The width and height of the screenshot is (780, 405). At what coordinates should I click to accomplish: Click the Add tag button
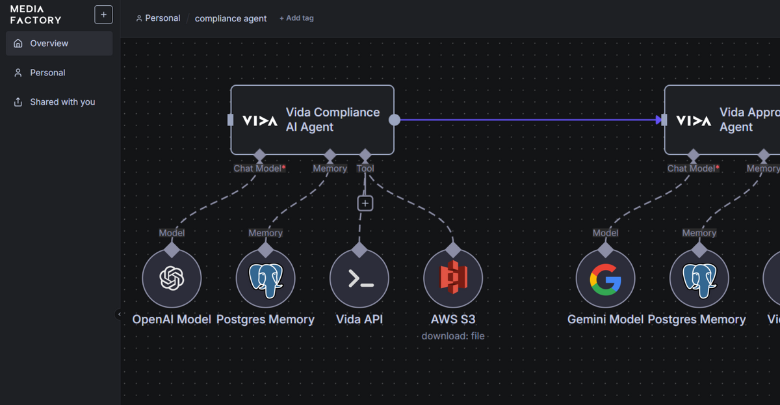295,18
